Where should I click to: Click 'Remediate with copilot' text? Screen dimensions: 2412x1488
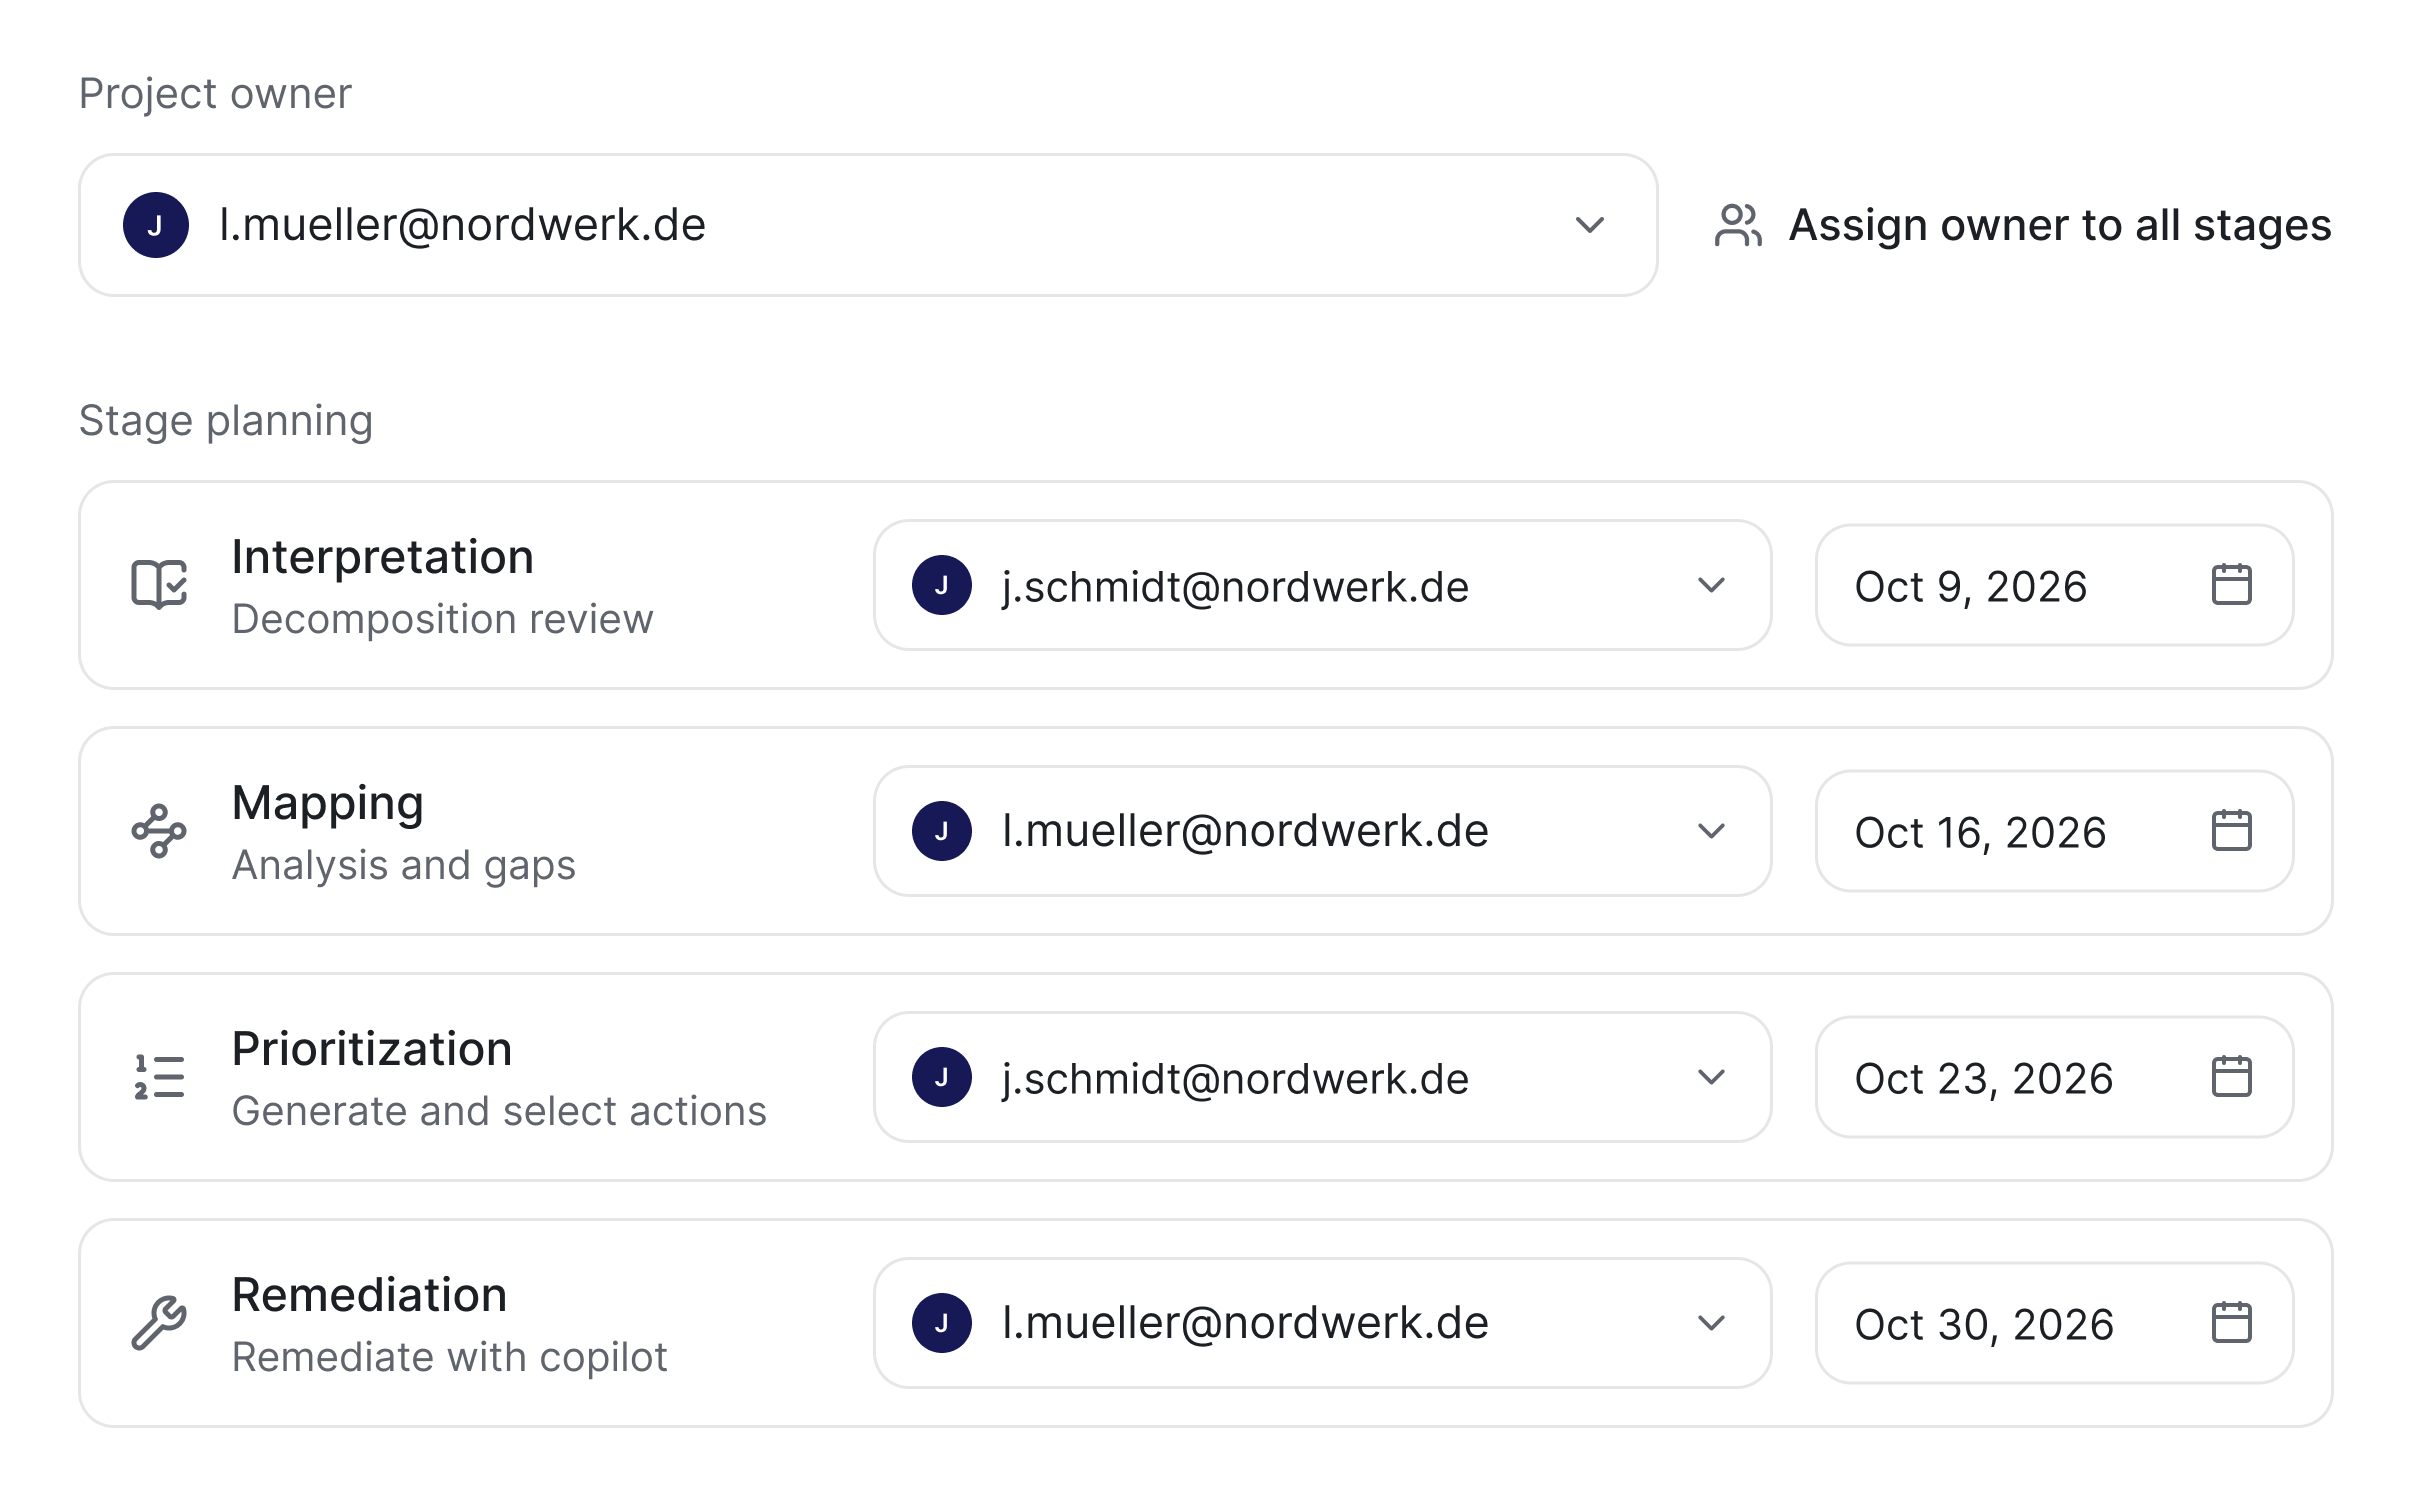point(450,1358)
